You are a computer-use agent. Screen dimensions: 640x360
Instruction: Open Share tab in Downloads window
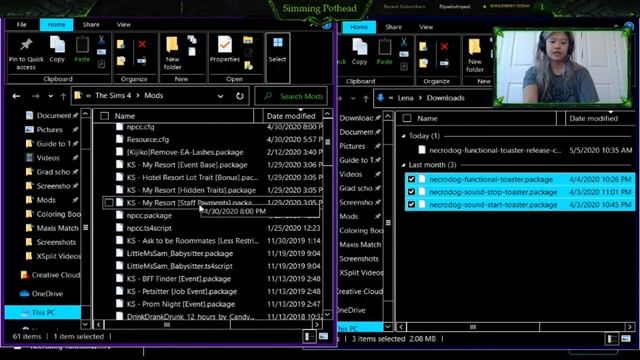point(393,27)
